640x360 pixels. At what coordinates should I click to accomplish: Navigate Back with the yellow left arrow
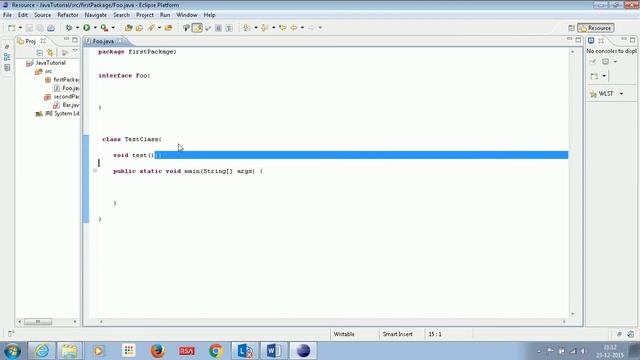pyautogui.click(x=293, y=28)
